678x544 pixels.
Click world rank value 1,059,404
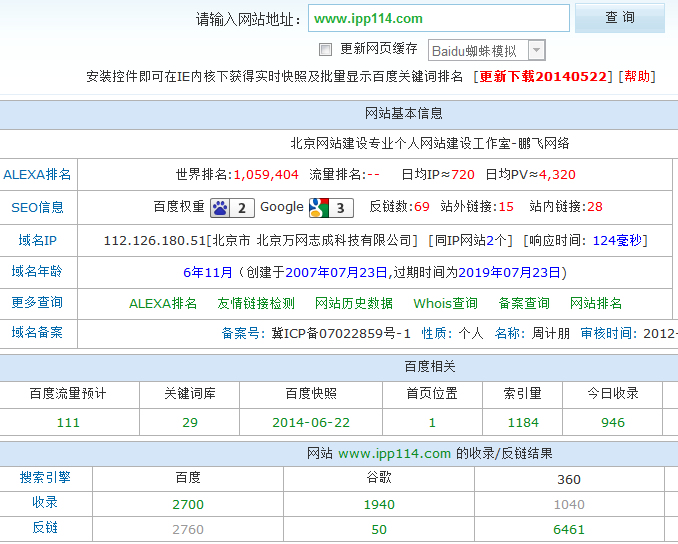(266, 175)
